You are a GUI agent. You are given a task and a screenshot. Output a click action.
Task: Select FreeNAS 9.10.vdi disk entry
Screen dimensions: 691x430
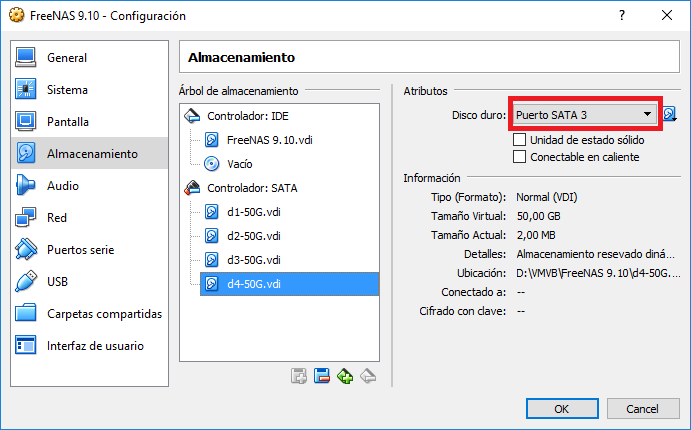coord(270,140)
